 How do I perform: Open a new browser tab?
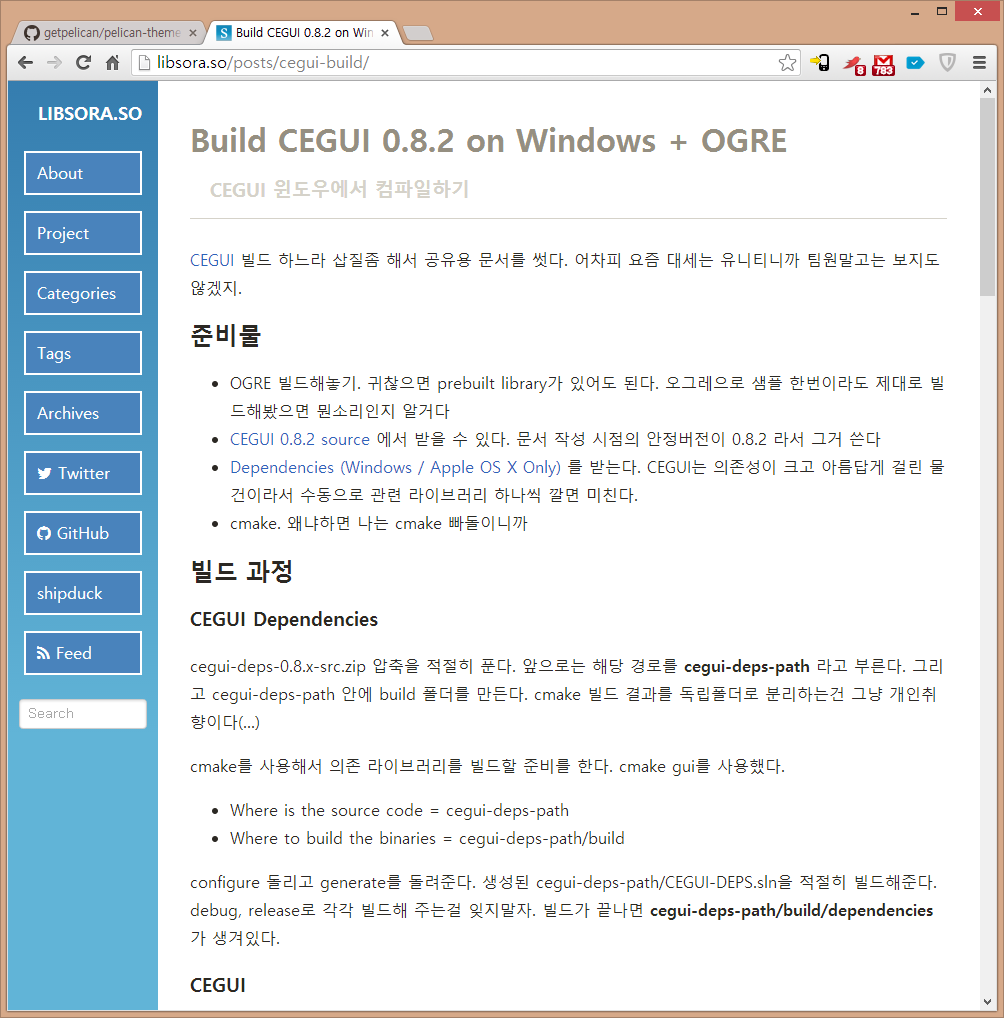[418, 33]
